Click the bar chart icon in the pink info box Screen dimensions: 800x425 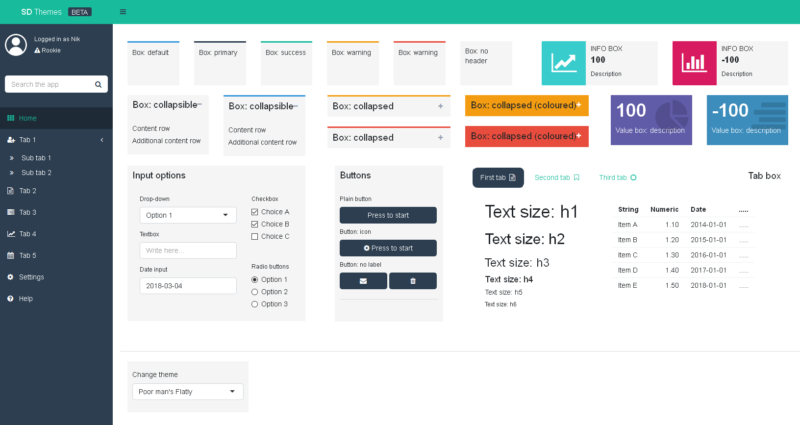point(694,63)
